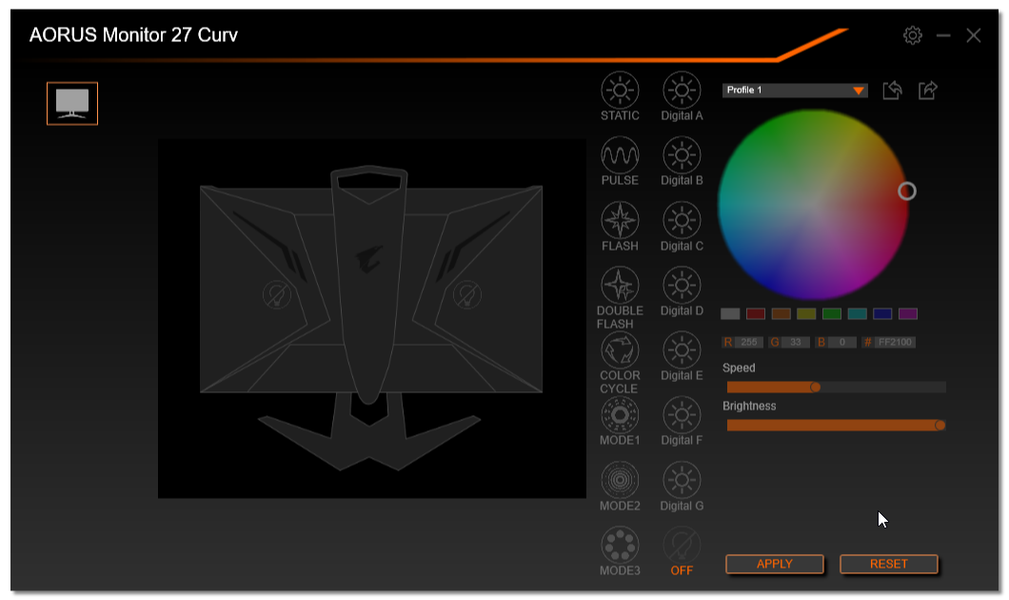Viewport: 1009px width, 600px height.
Task: Click the left disabled LED zone on preview
Action: pyautogui.click(x=277, y=295)
